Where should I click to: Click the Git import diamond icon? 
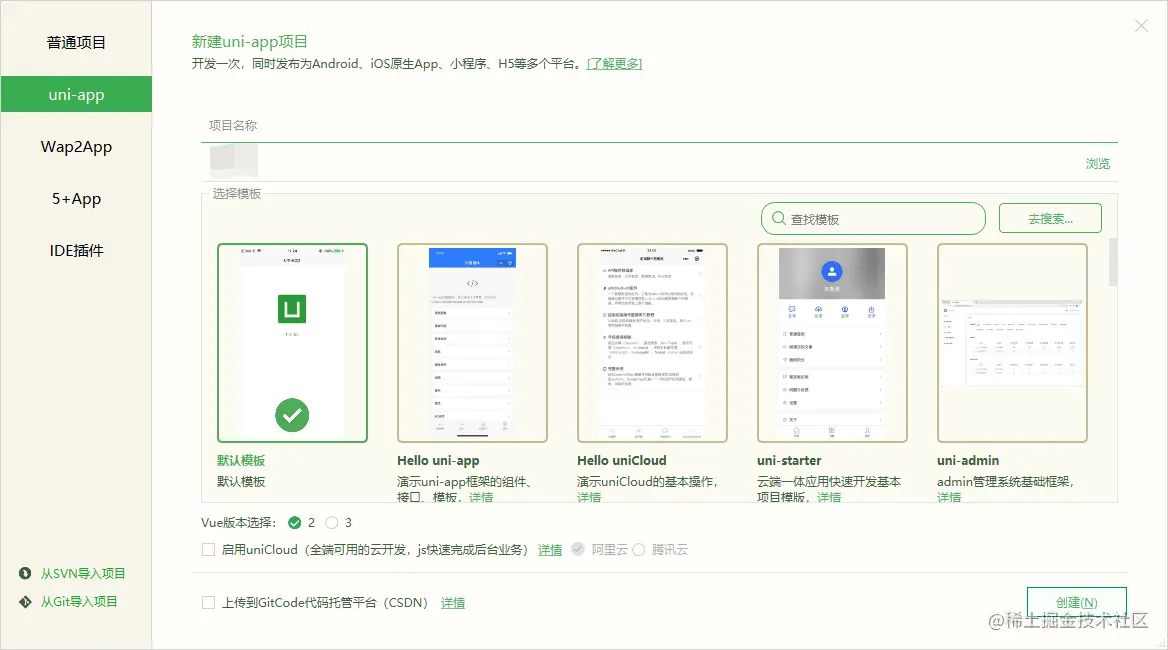(25, 602)
